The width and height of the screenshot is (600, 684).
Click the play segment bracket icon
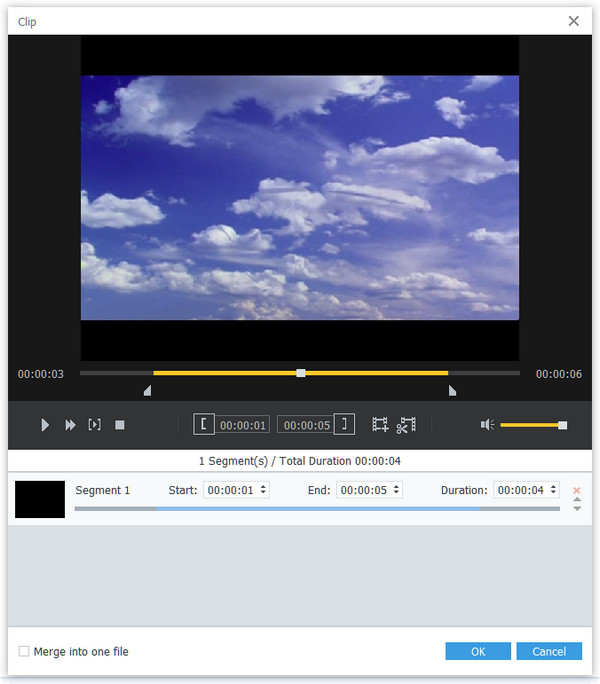95,424
